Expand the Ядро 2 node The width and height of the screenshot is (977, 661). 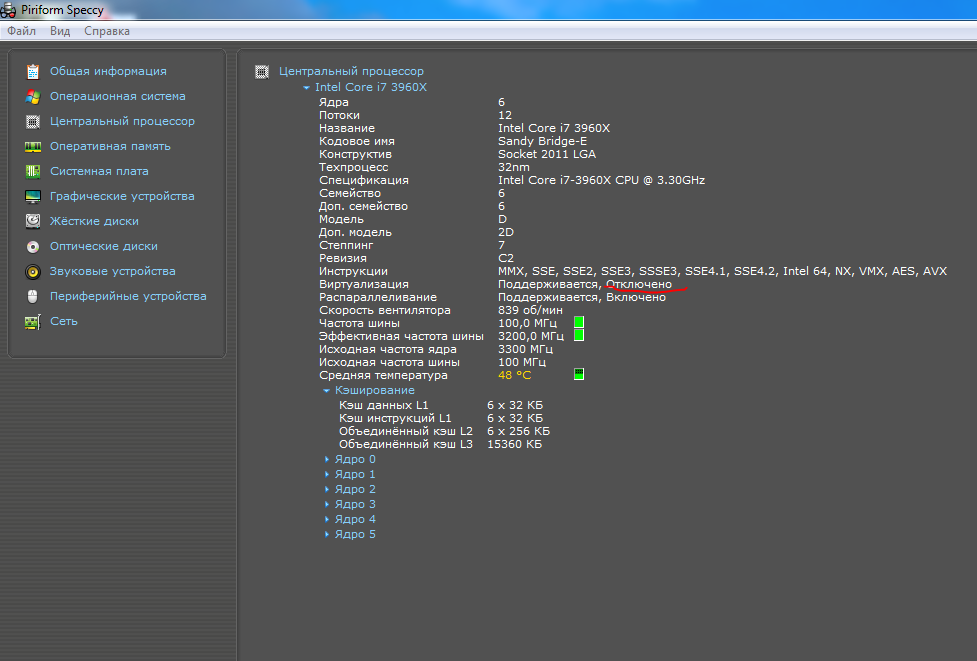pos(327,489)
